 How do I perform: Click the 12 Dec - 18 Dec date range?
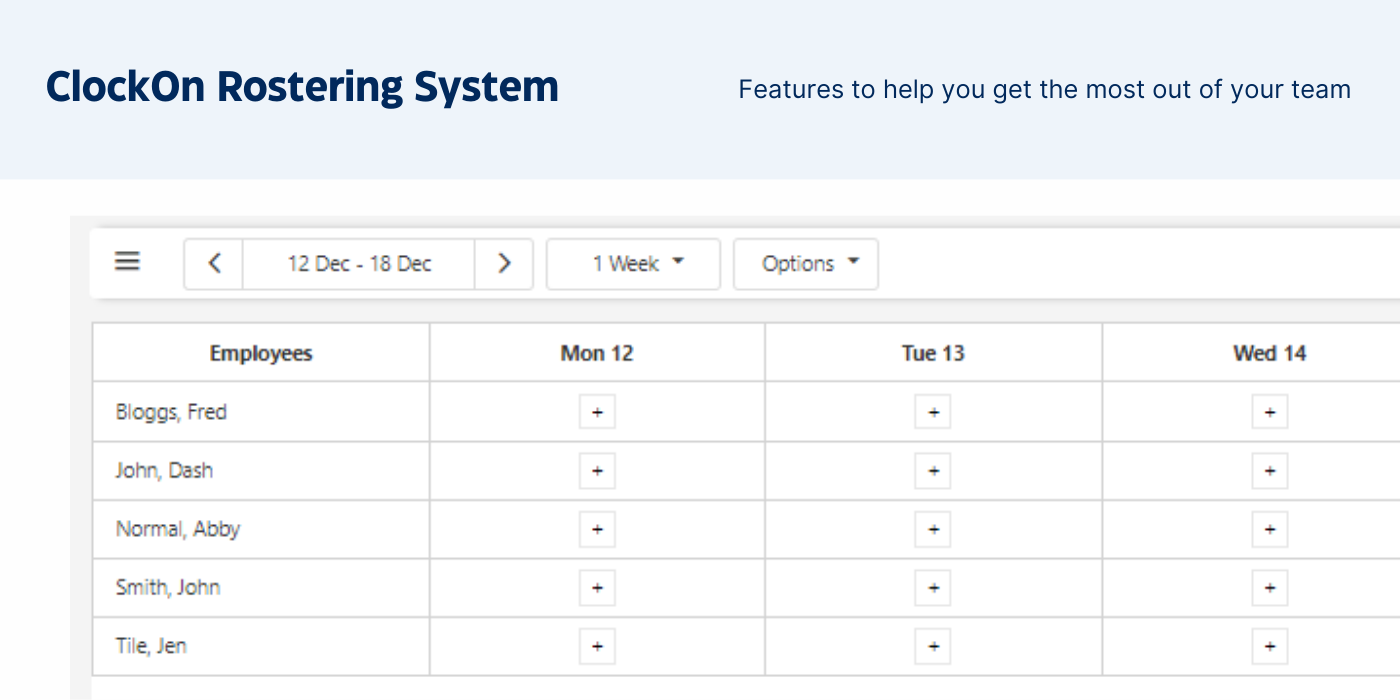point(359,263)
